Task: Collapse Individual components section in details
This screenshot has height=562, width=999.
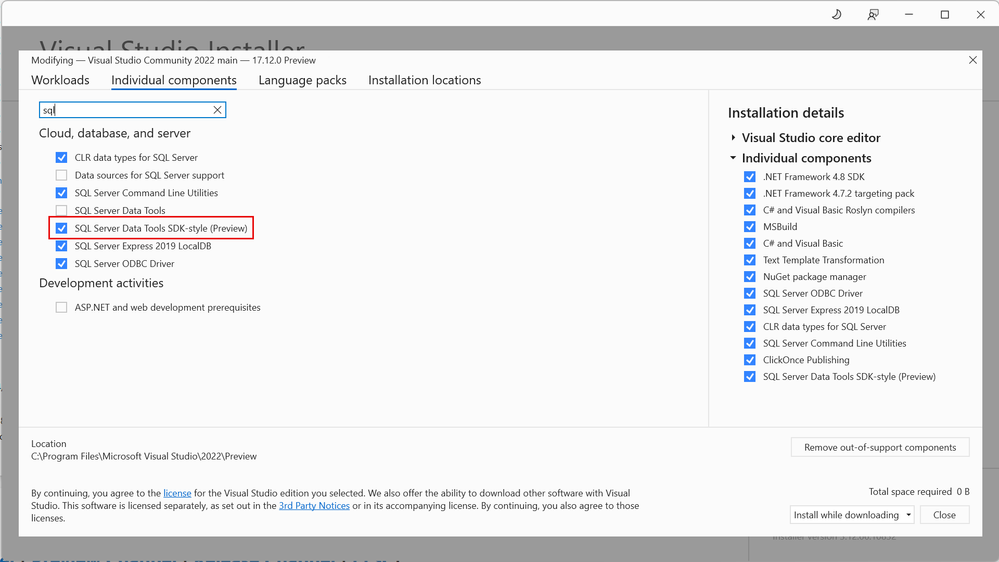Action: tap(733, 158)
